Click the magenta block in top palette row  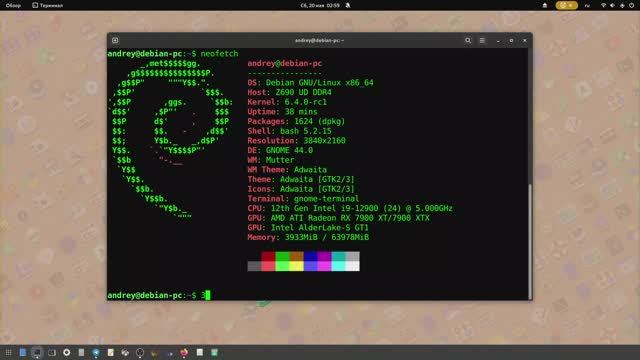click(324, 256)
